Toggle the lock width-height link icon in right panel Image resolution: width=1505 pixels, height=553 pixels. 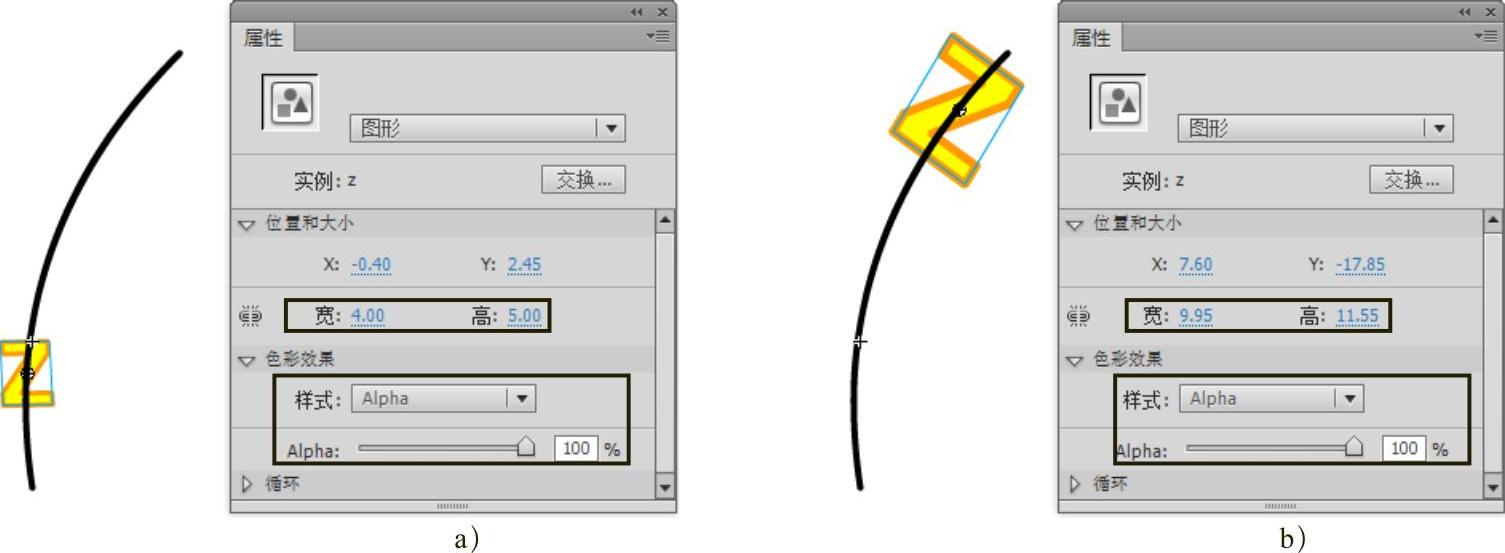[1077, 317]
